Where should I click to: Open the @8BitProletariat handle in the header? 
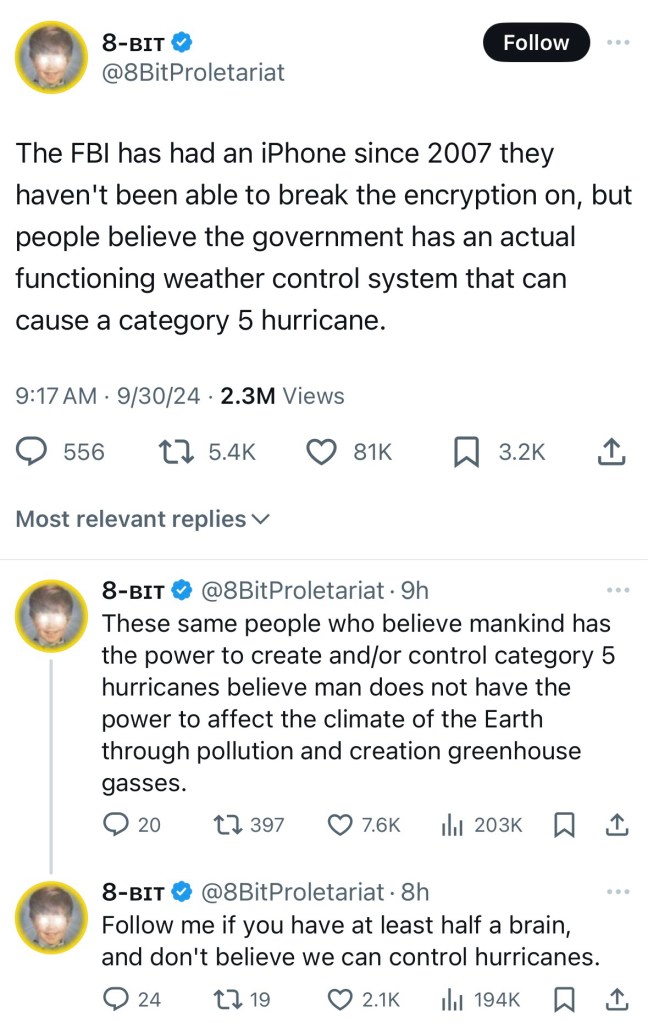[x=193, y=73]
